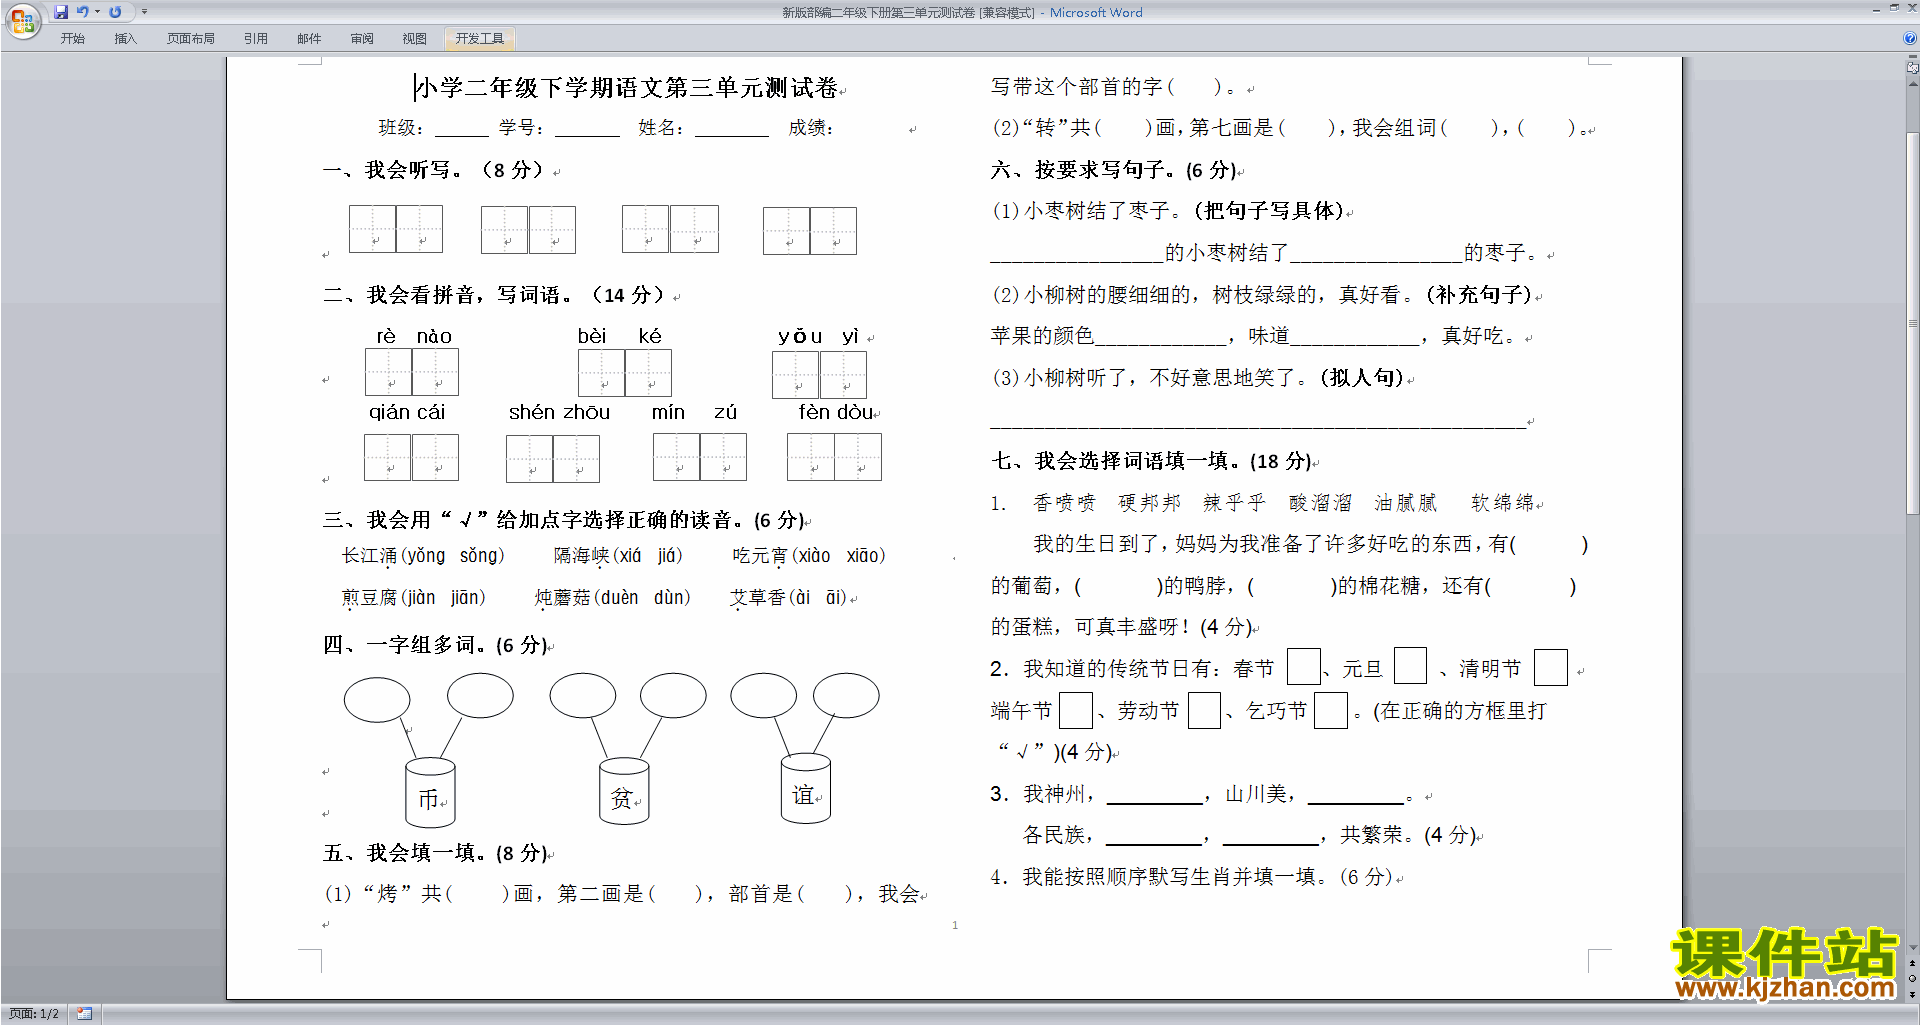Viewport: 1920px width, 1025px height.
Task: Click the blank line after 我神州,
Action: (1155, 796)
